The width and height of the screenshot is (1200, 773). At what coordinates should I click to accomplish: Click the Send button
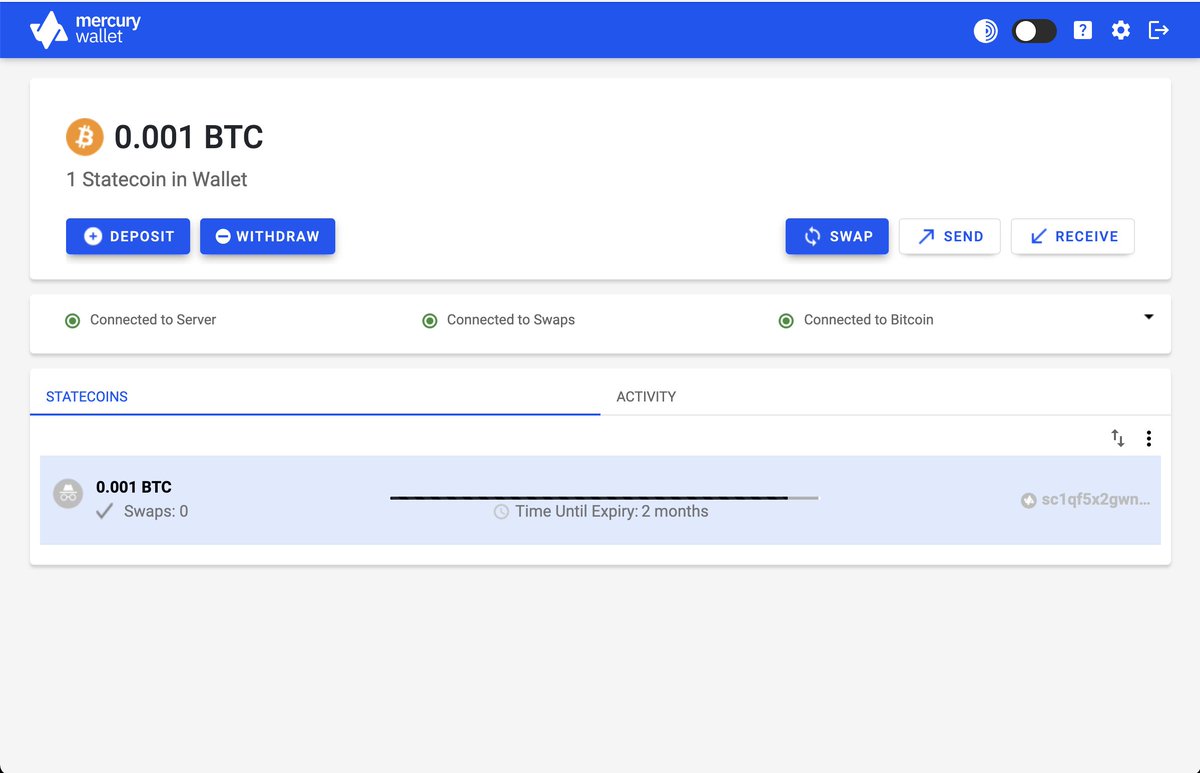pyautogui.click(x=950, y=237)
